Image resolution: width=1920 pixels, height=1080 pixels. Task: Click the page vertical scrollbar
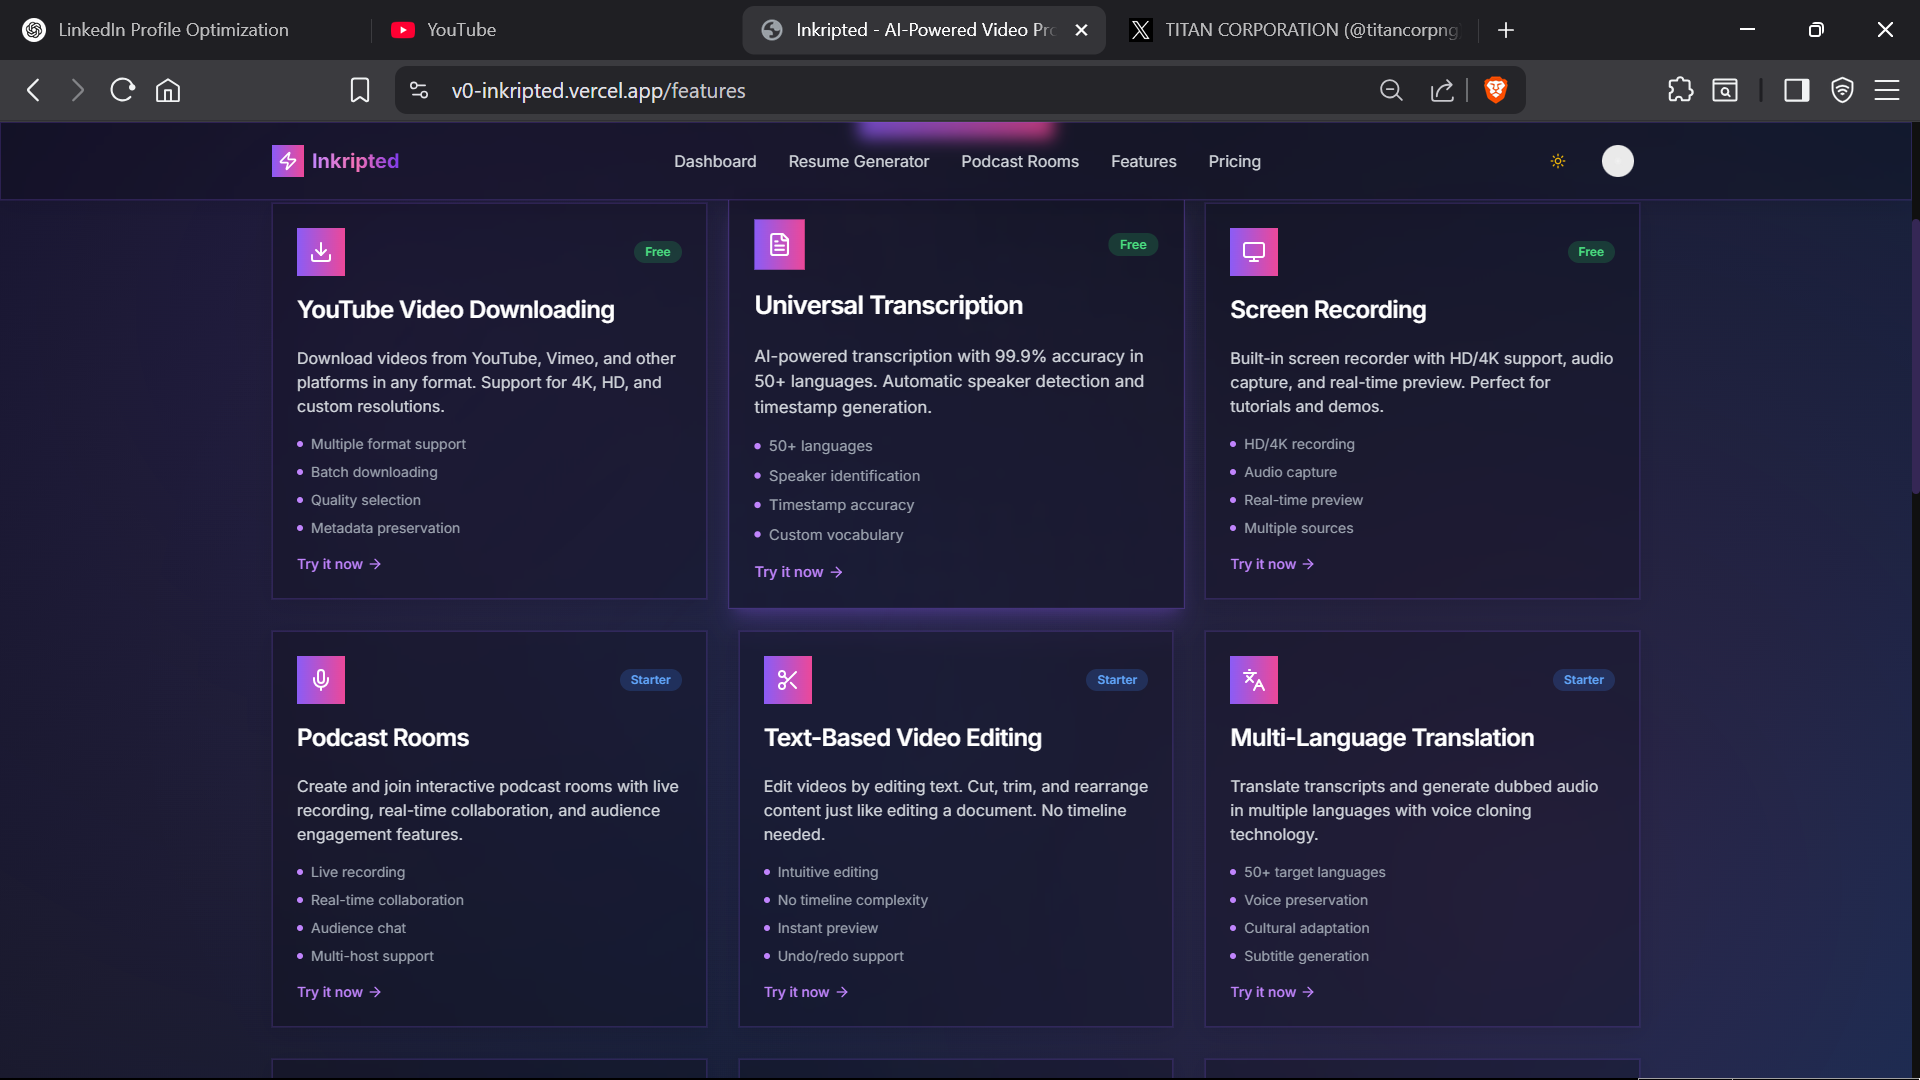(x=1914, y=355)
